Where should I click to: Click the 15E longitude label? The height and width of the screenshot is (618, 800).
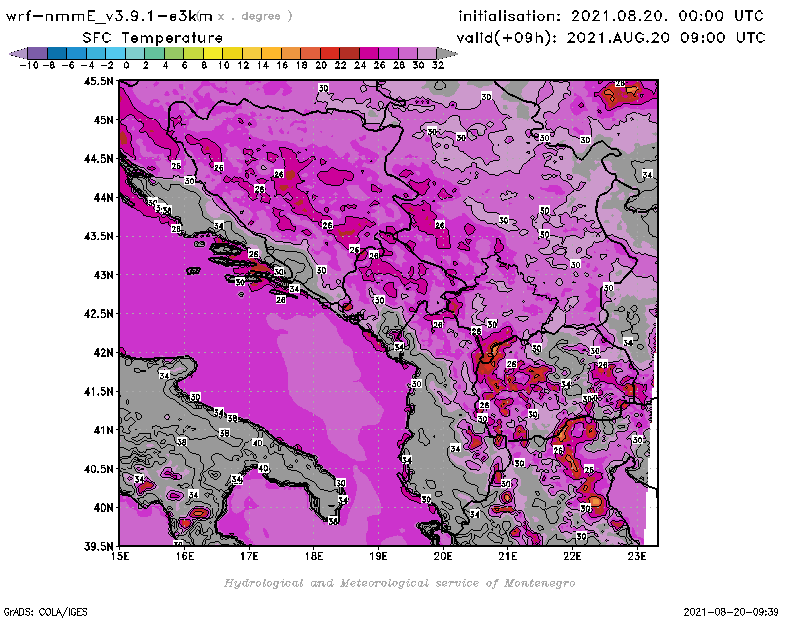pyautogui.click(x=119, y=556)
